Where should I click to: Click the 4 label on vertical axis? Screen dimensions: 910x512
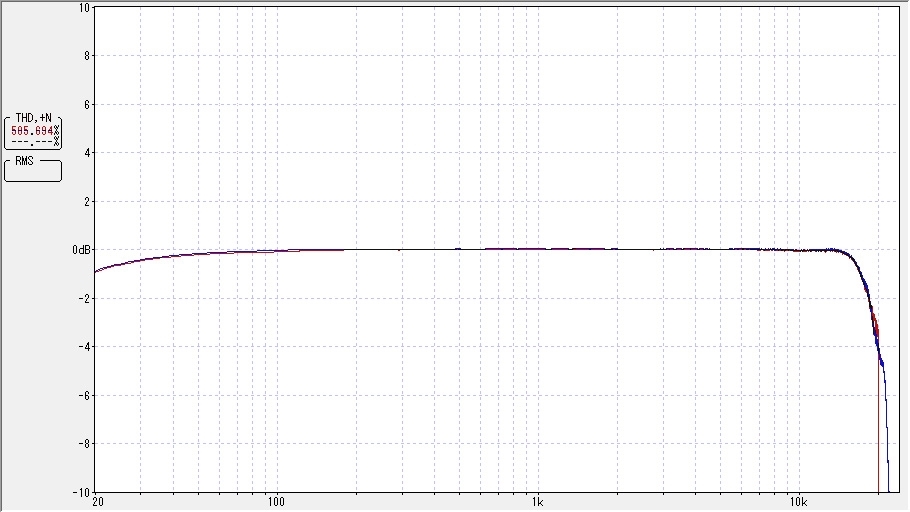pos(87,153)
